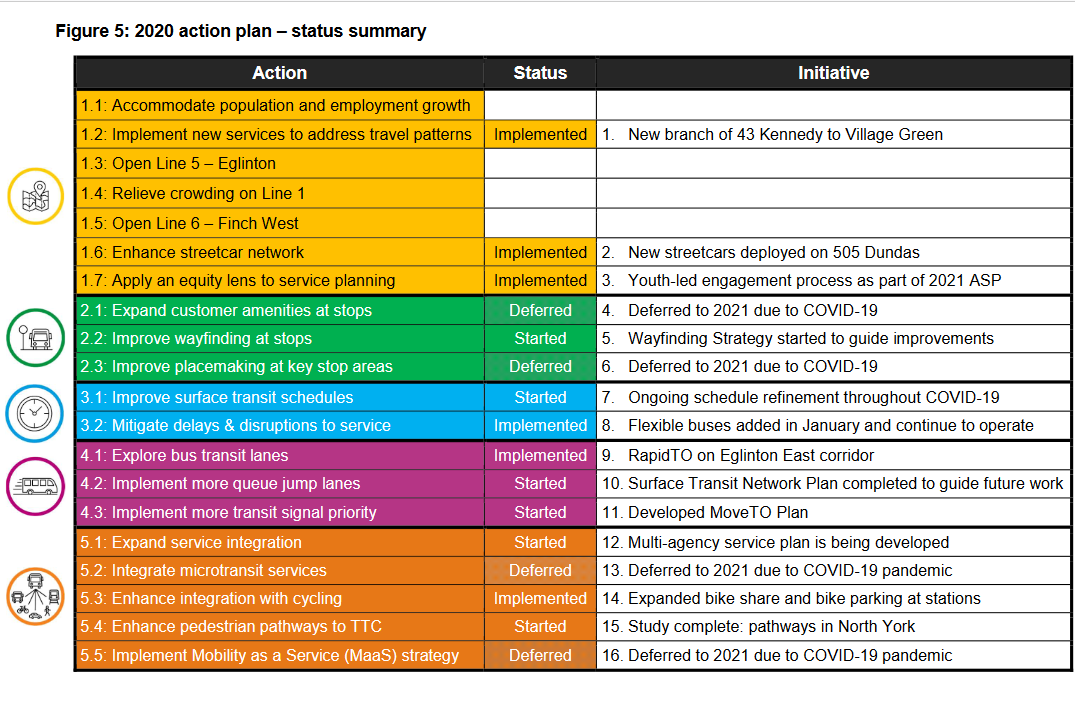Click the orange multimodal integration icon
The height and width of the screenshot is (713, 1075).
(36, 596)
